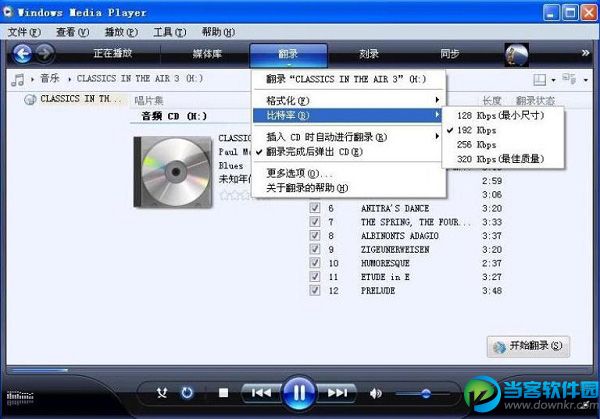Click the playback seek progress bar
600x419 pixels.
[x=299, y=370]
